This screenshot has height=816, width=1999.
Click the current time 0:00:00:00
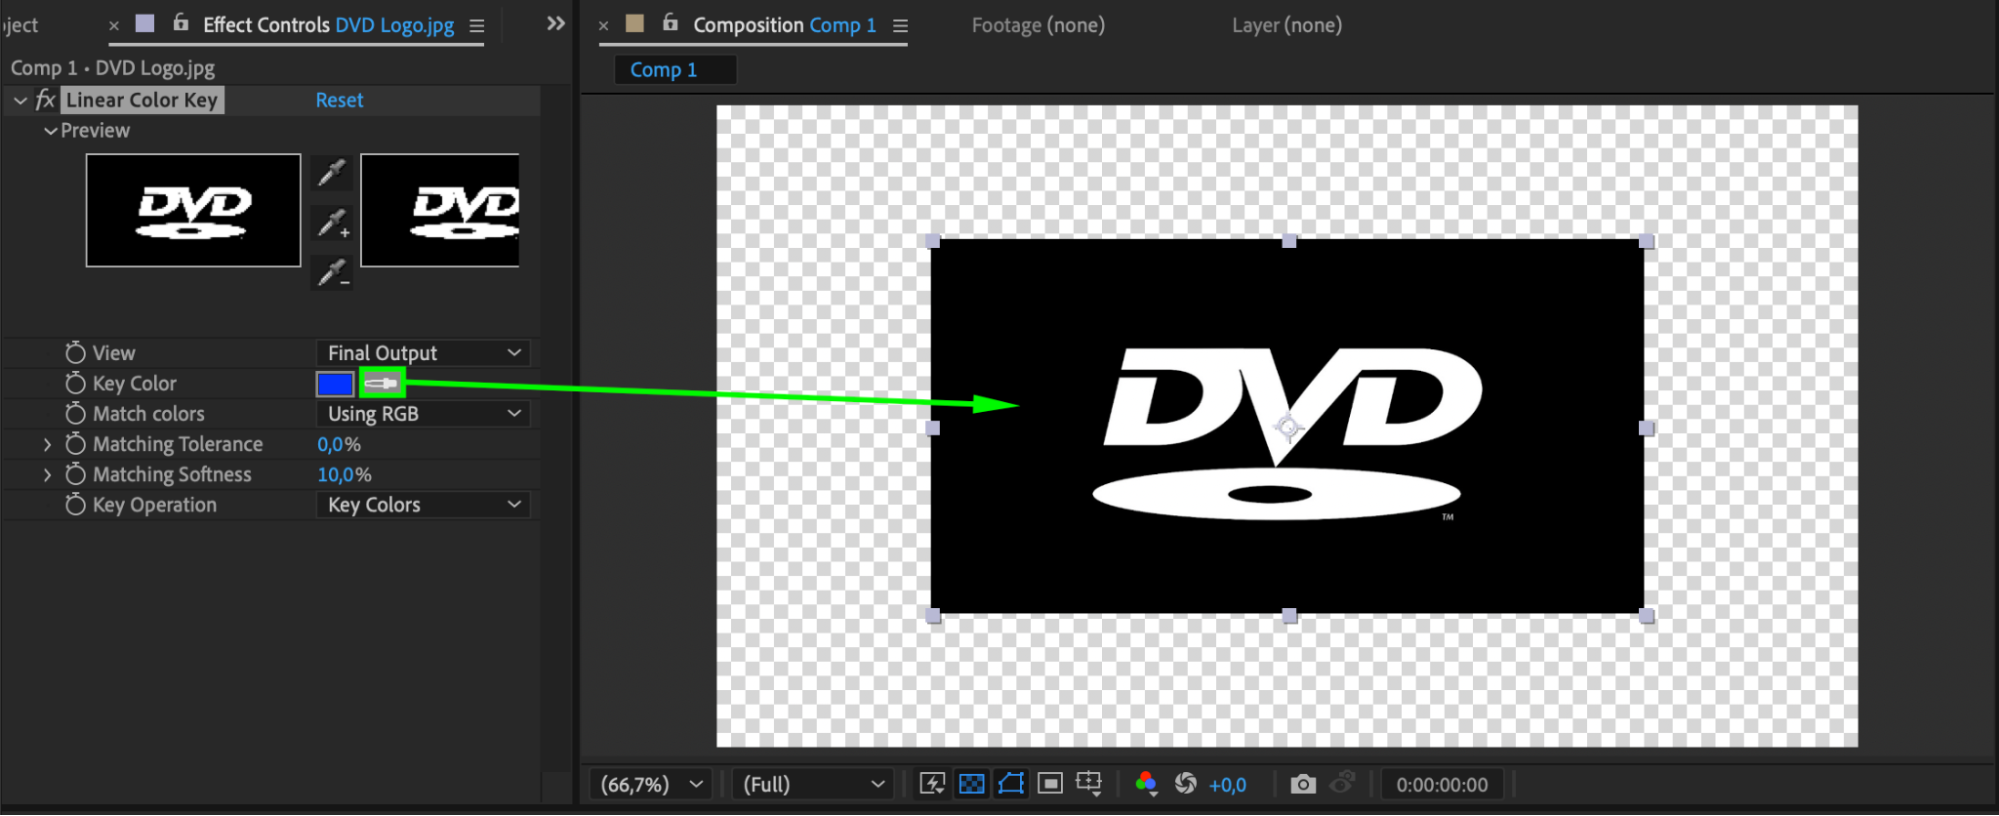pos(1442,785)
